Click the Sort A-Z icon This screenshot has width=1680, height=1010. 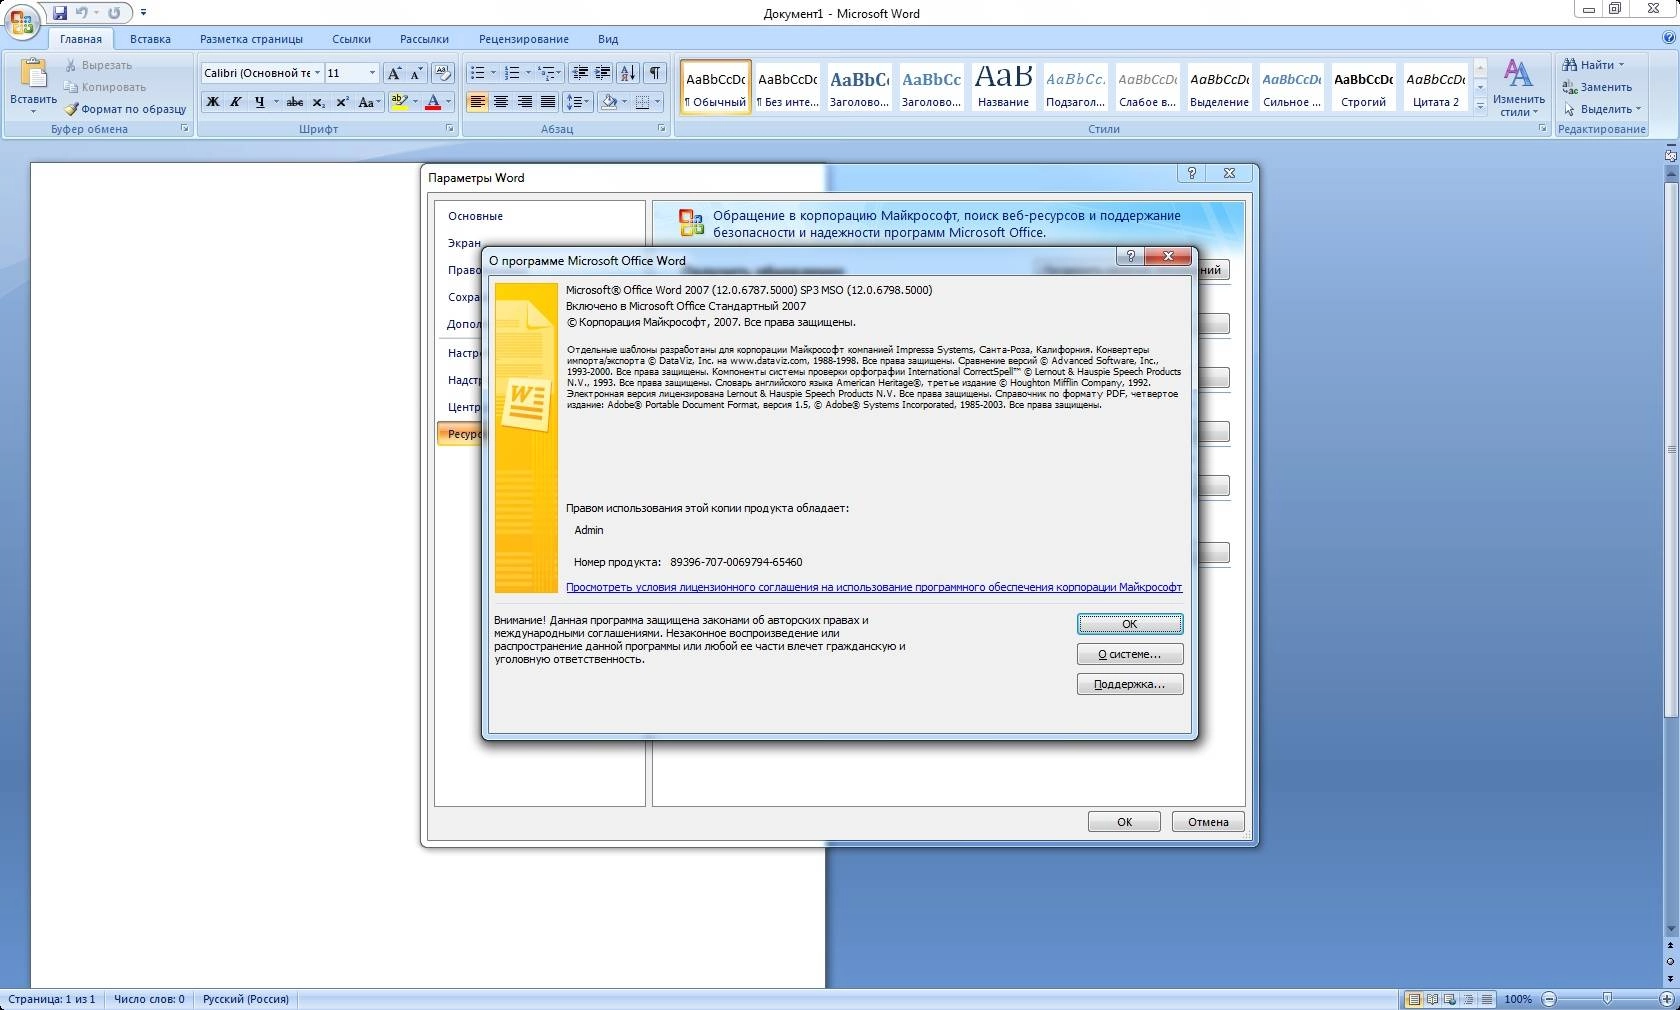[628, 73]
